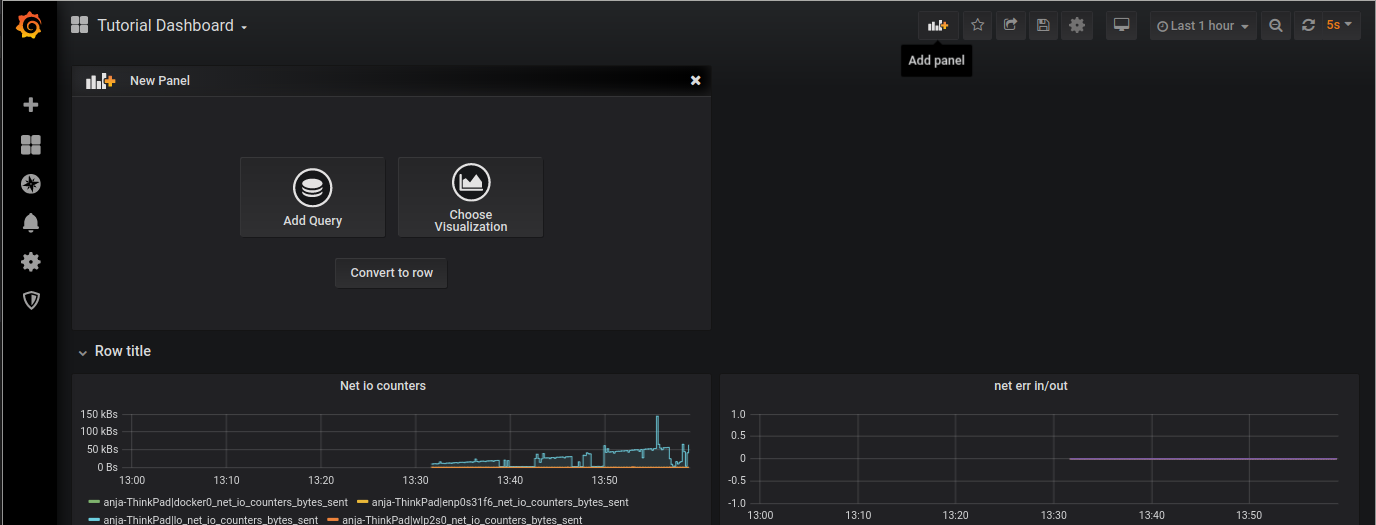The width and height of the screenshot is (1376, 525).
Task: Cycle view mode with monitor icon
Action: 1122,25
